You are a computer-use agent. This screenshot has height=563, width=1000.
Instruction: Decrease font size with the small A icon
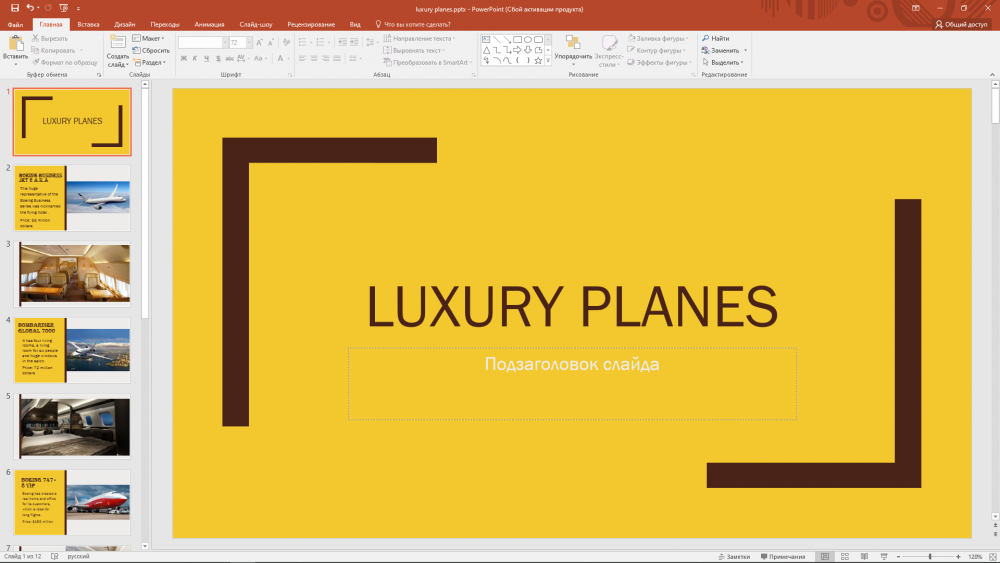pyautogui.click(x=271, y=42)
